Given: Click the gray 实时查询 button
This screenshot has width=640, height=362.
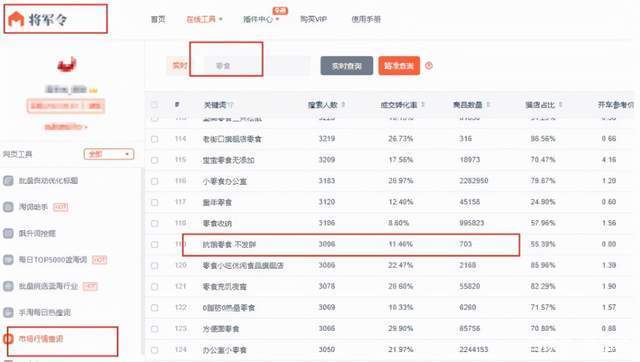Looking at the screenshot, I should pos(347,66).
